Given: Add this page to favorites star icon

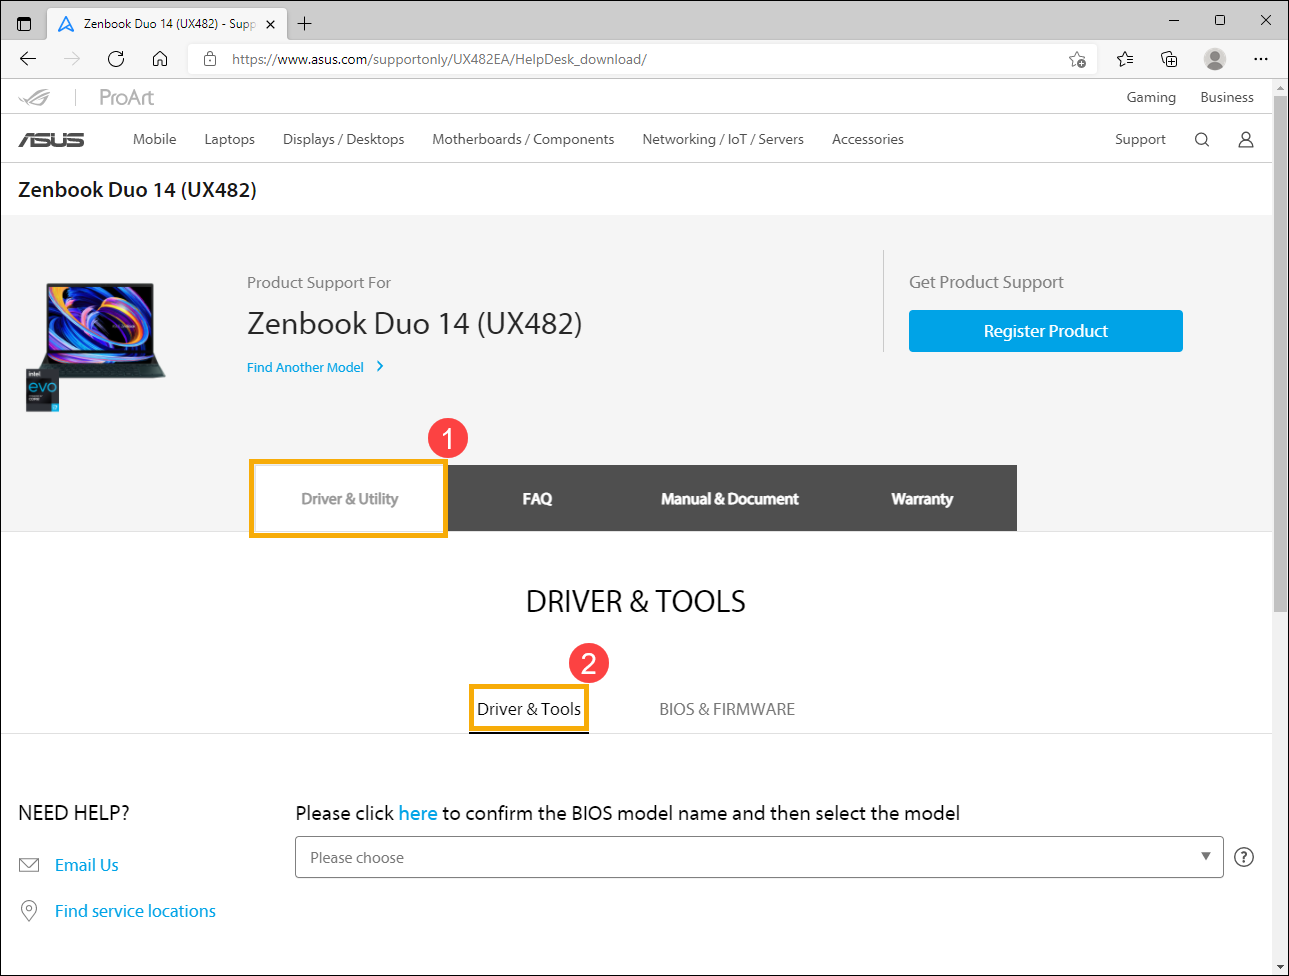Looking at the screenshot, I should pos(1077,59).
